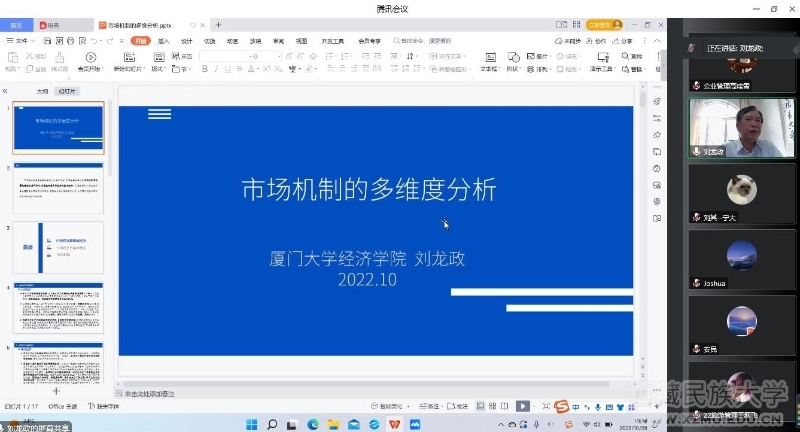Open the font size dropdown
This screenshot has height=432, width=800.
(279, 56)
